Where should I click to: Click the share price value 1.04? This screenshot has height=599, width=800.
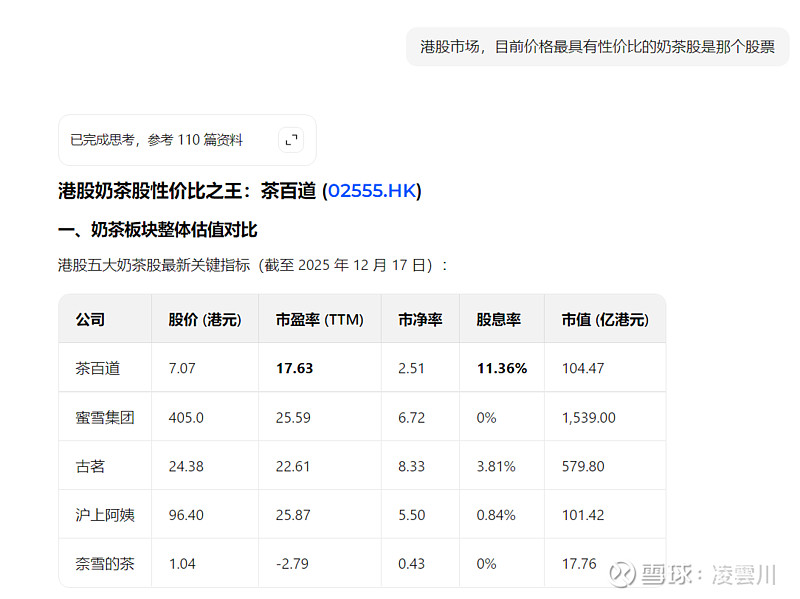182,564
